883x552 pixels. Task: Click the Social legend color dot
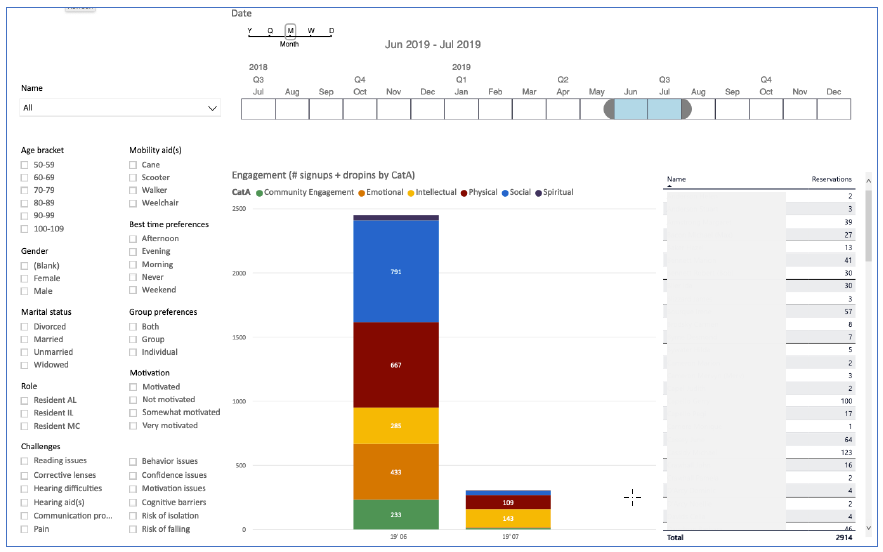505,193
